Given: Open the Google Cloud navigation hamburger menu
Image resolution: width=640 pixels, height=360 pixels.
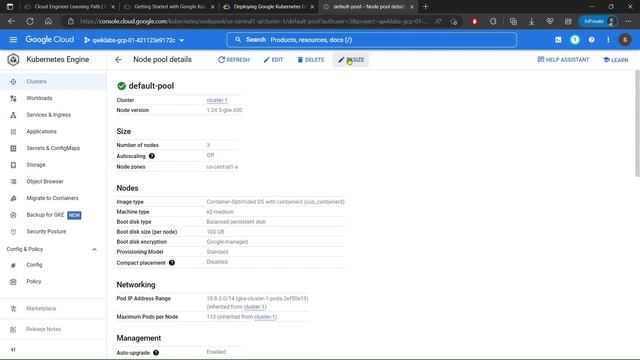Looking at the screenshot, I should coord(13,40).
